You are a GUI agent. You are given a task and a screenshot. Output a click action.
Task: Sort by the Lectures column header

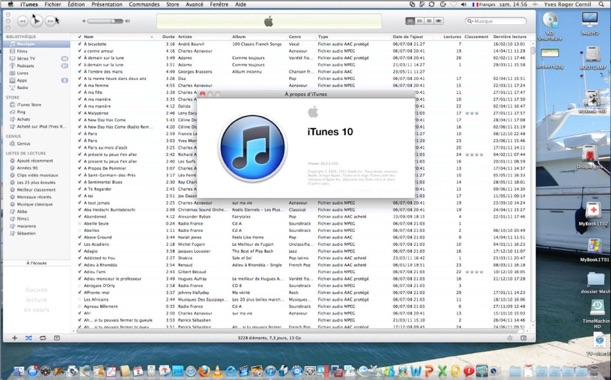(x=451, y=37)
